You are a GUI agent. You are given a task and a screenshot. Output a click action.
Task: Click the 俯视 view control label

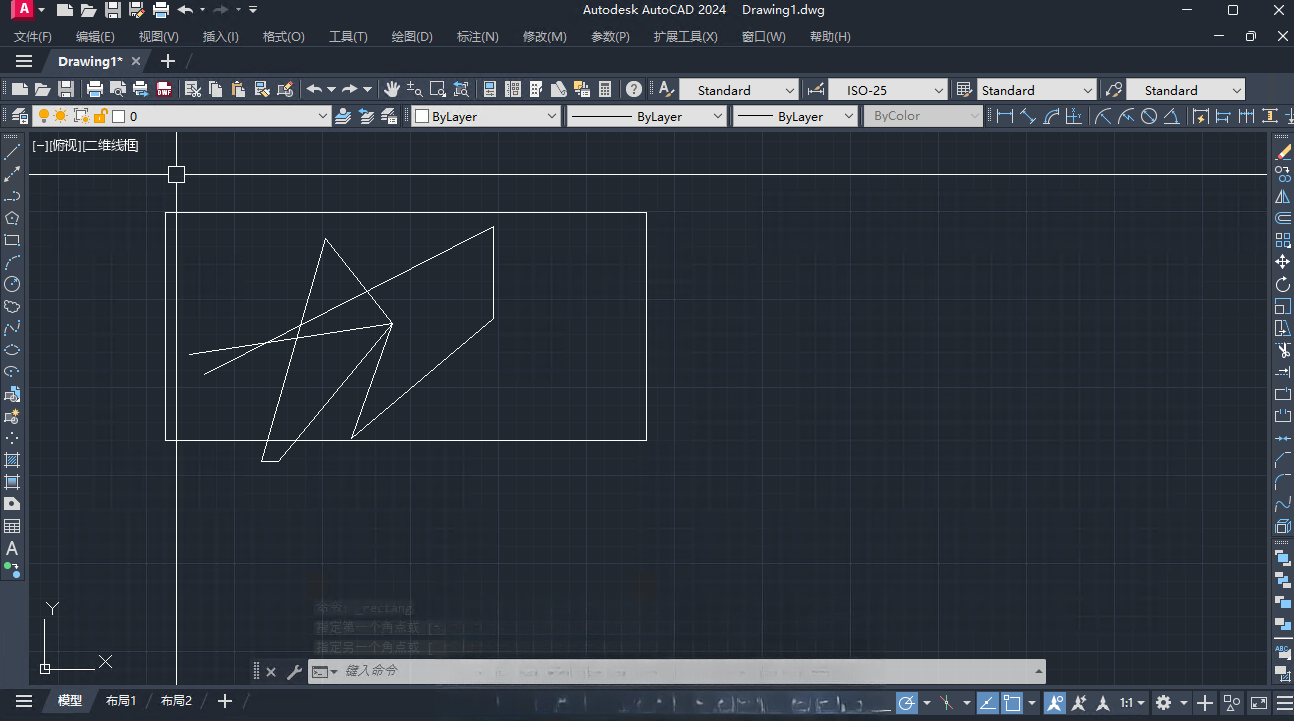point(65,145)
